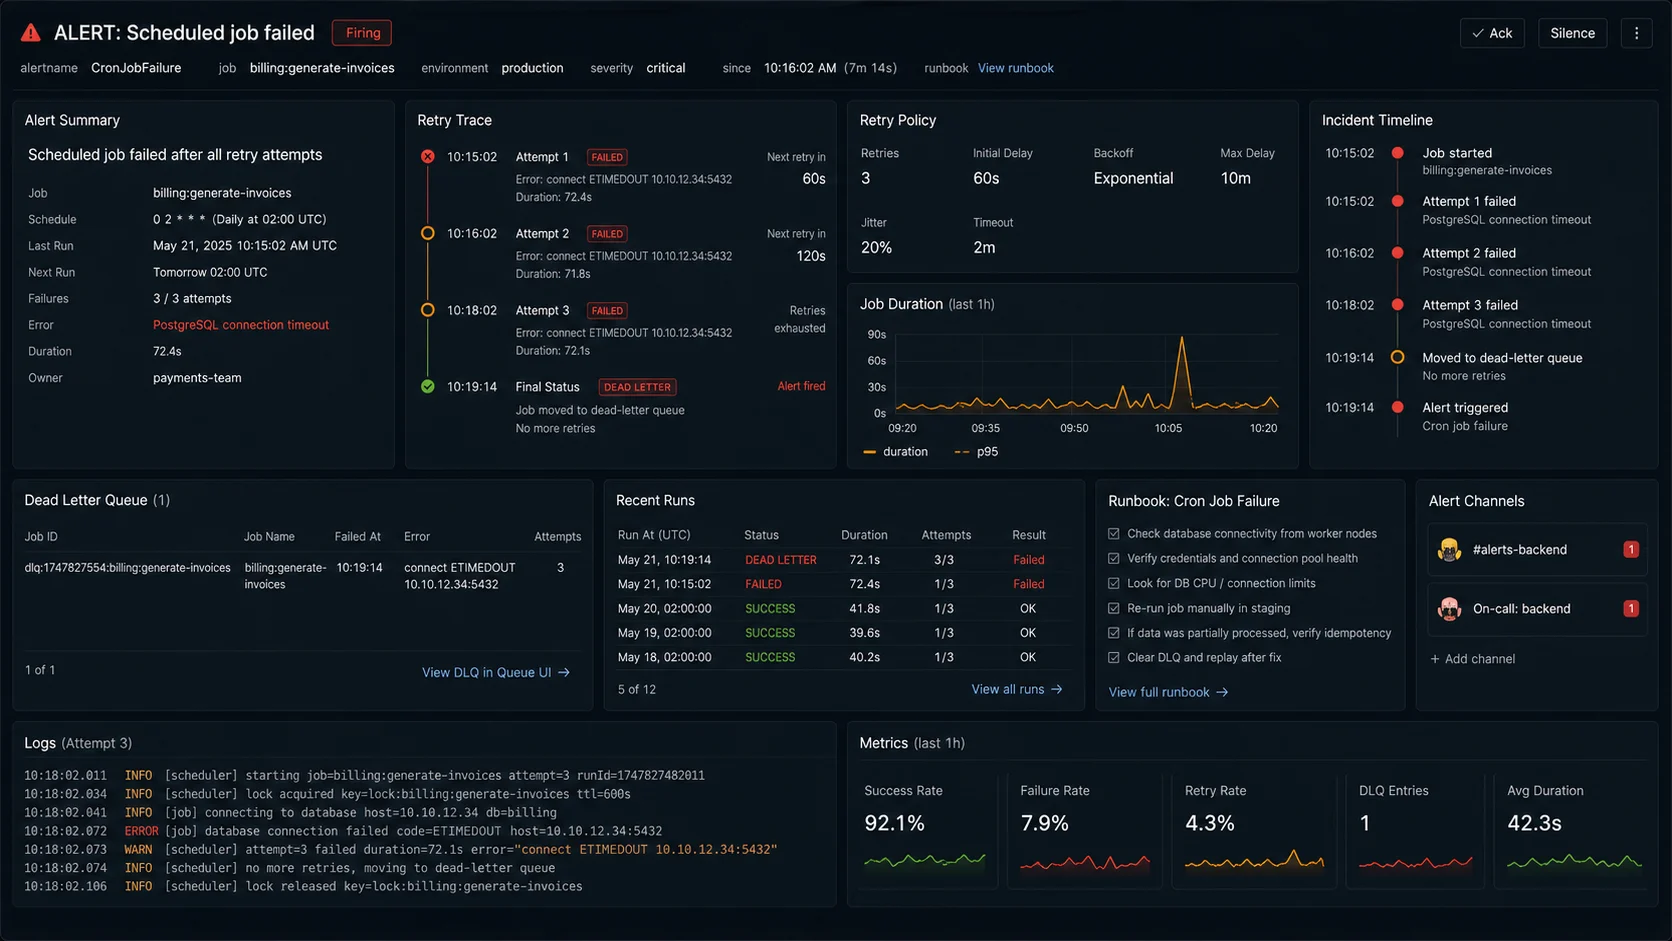This screenshot has width=1672, height=941.
Task: Click the arrow icon beside View all runs
Action: pos(1057,689)
